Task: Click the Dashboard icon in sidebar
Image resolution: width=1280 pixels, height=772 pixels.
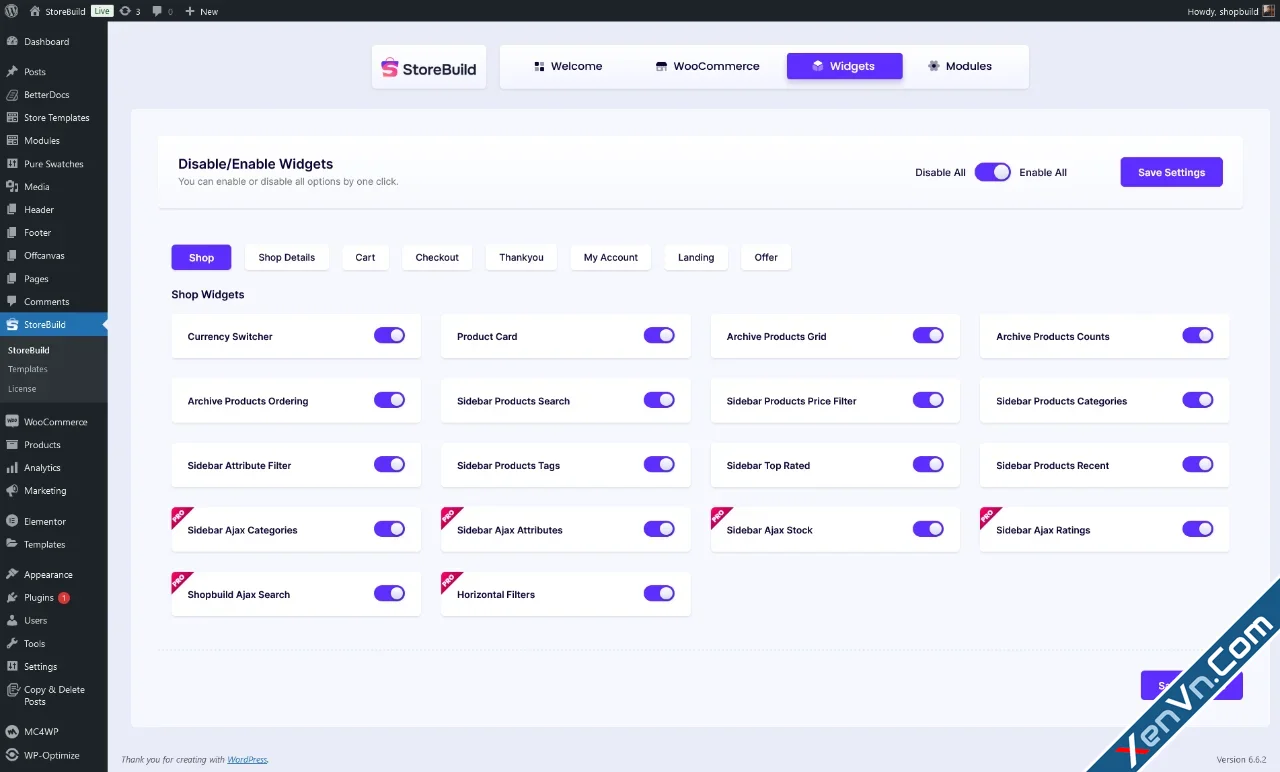Action: pos(12,42)
